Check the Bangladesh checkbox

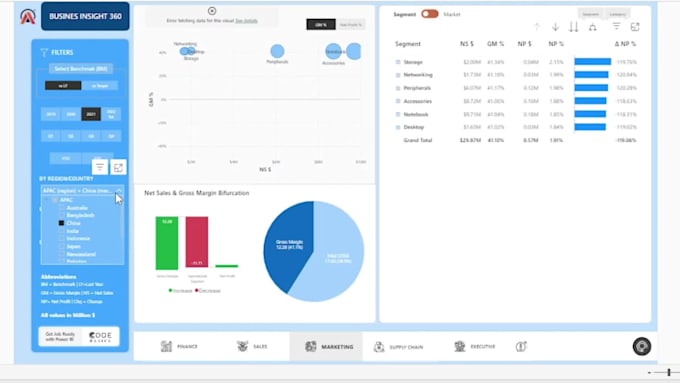pyautogui.click(x=62, y=215)
